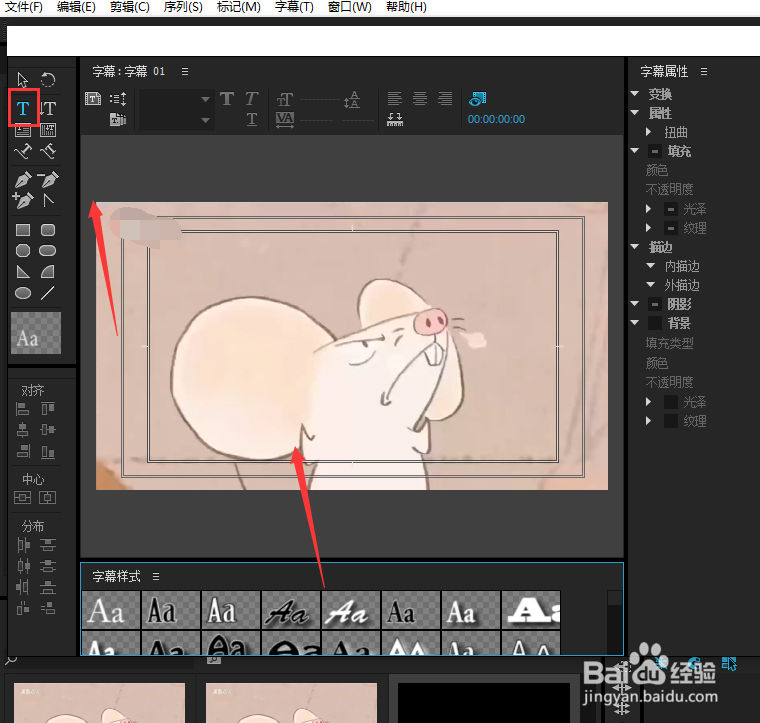Select the Vertical Type tool
This screenshot has width=760, height=723.
pyautogui.click(x=48, y=108)
